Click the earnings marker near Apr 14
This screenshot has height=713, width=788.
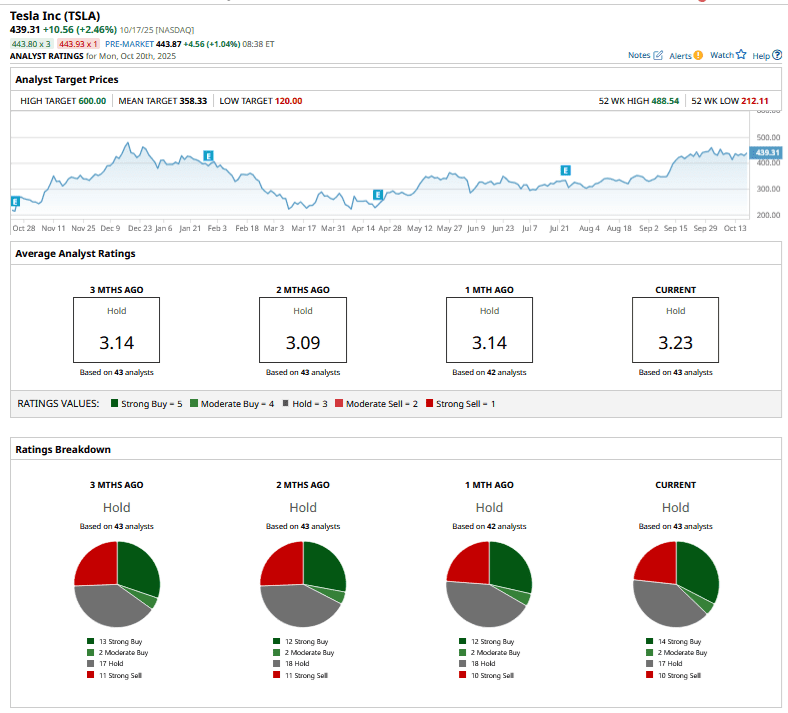[378, 195]
